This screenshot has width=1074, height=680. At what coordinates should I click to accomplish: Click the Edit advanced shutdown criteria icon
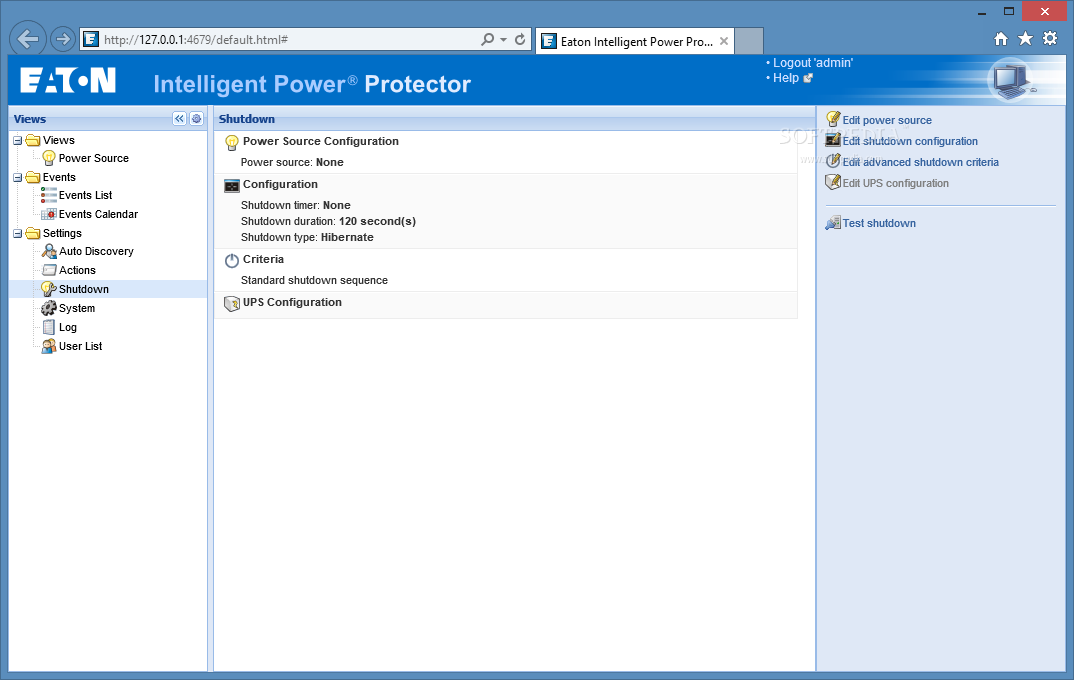pos(833,162)
